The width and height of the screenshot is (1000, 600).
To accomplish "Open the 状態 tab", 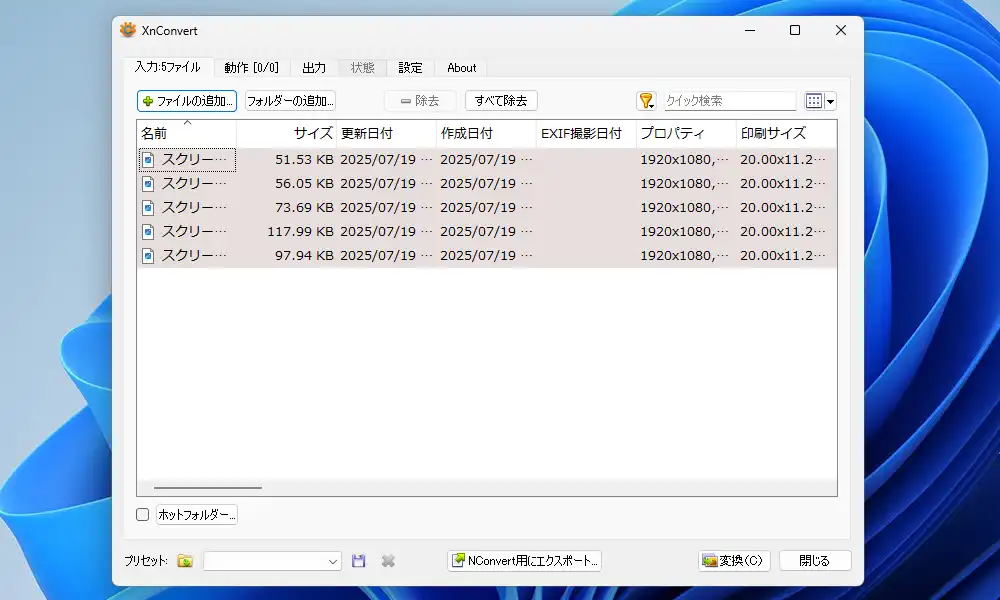I will tap(362, 68).
